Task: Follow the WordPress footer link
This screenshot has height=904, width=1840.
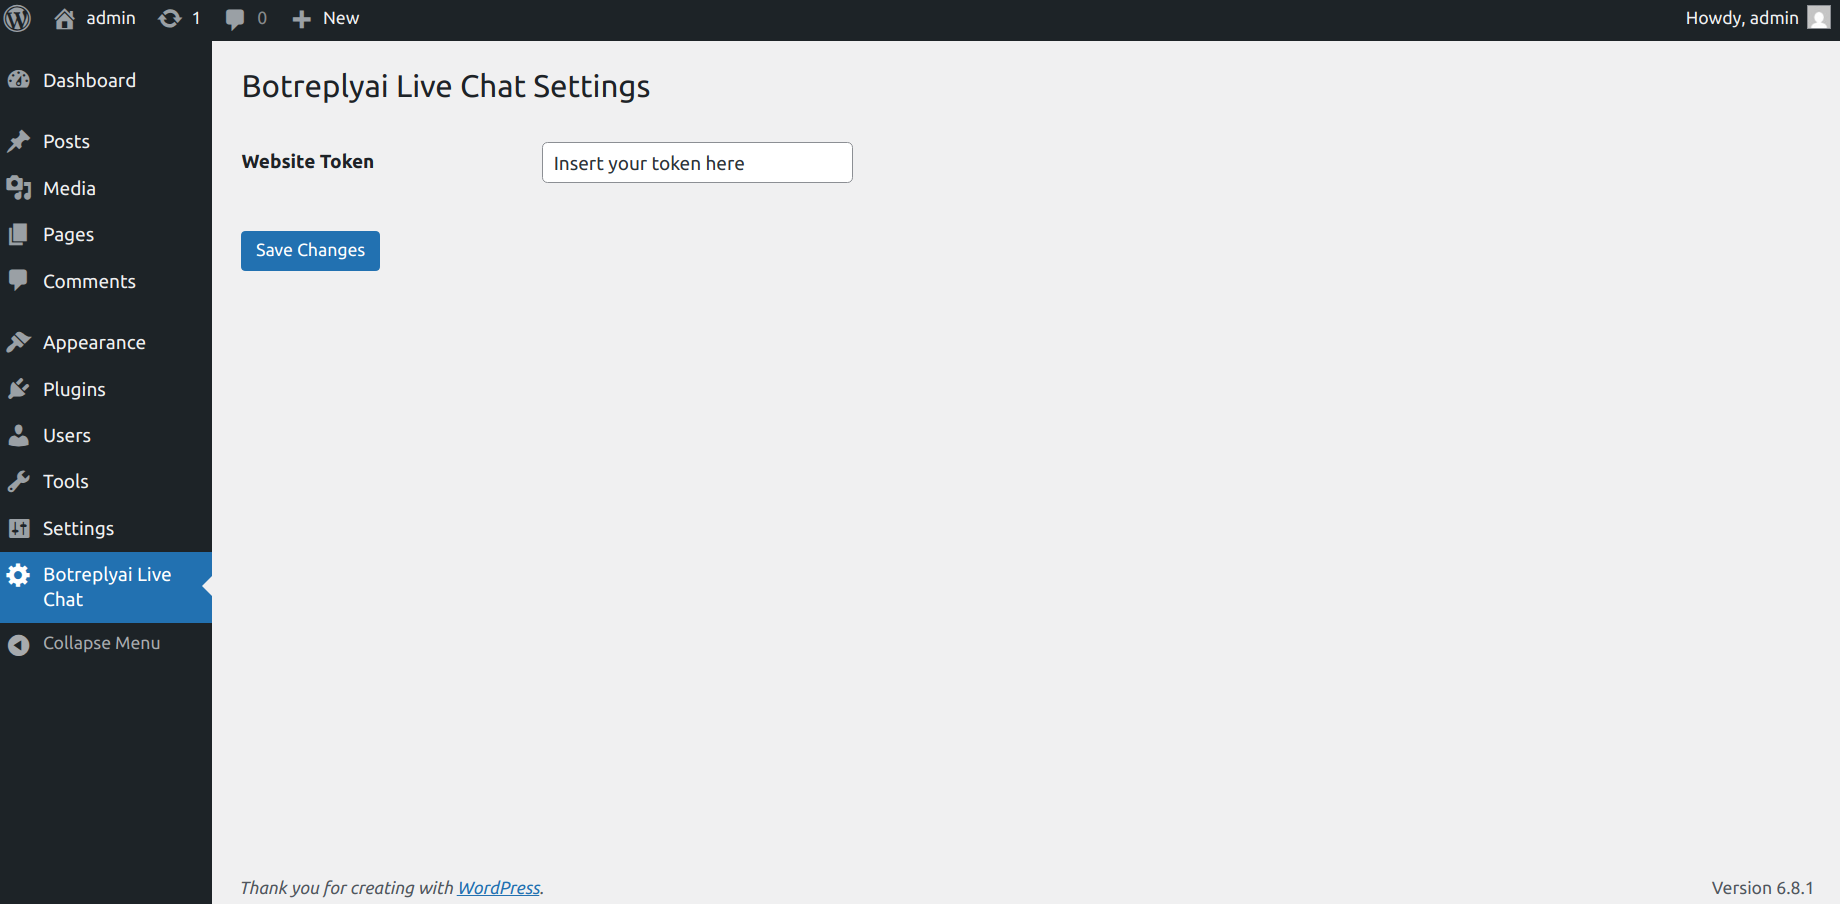Action: pyautogui.click(x=499, y=888)
